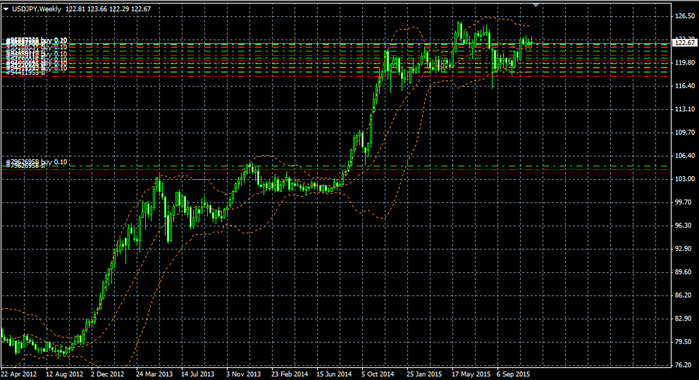The width and height of the screenshot is (699, 380).
Task: Click the 126.50 price scale label
Action: [x=685, y=16]
